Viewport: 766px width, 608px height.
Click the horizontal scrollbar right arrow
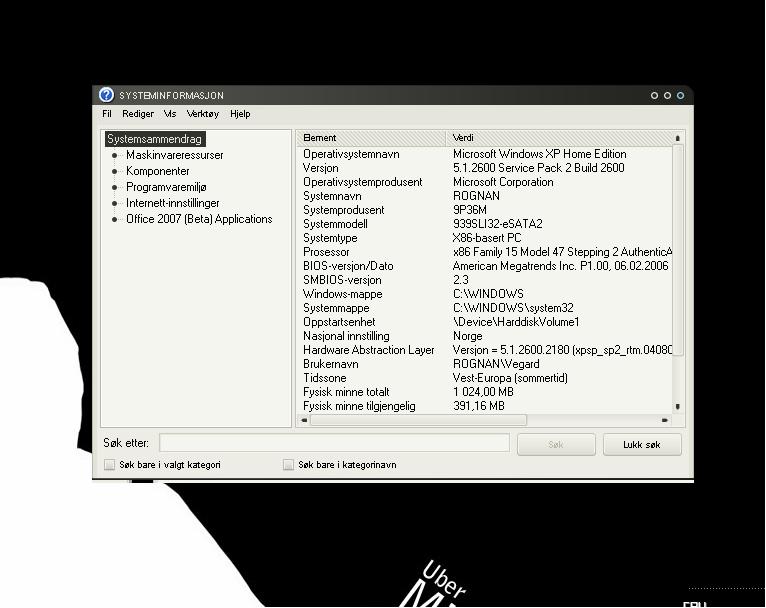(x=664, y=420)
